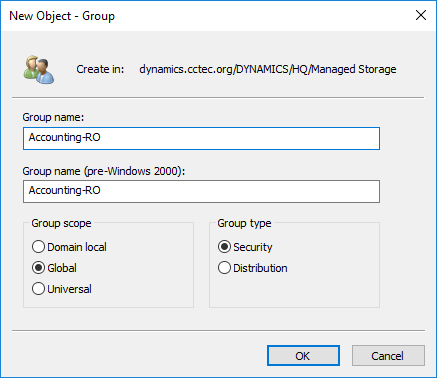The height and width of the screenshot is (378, 437).
Task: Focus the pre-Windows 2000 name field
Action: (x=201, y=191)
